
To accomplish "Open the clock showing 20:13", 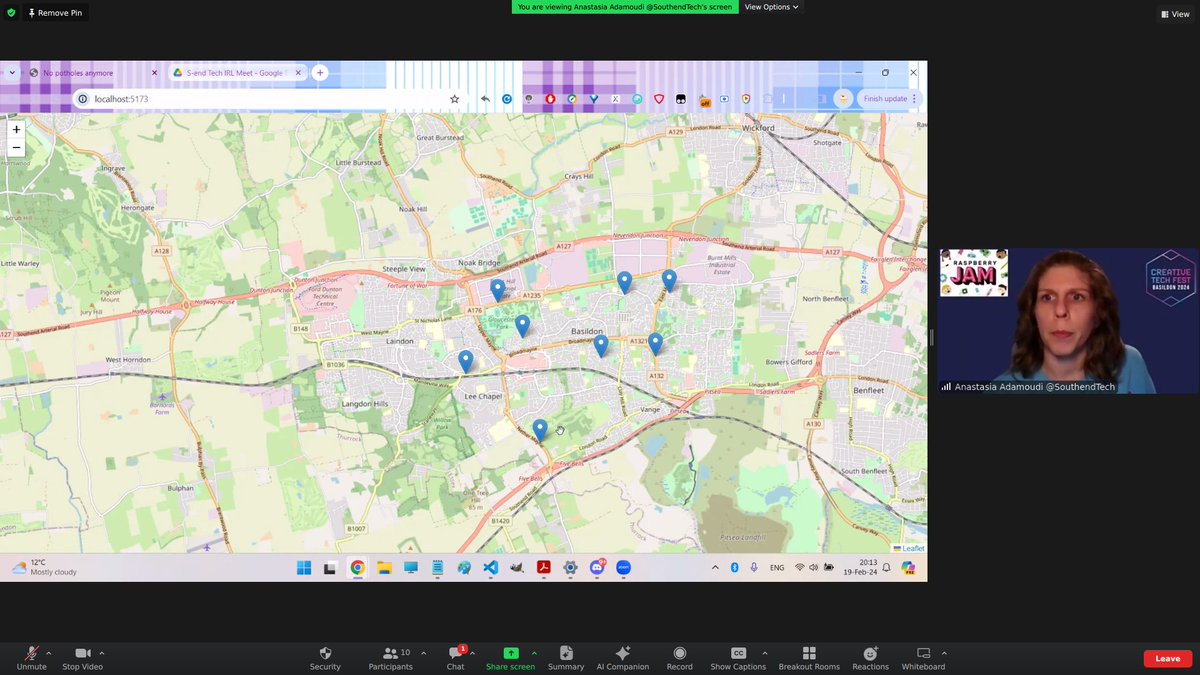I will pyautogui.click(x=862, y=567).
